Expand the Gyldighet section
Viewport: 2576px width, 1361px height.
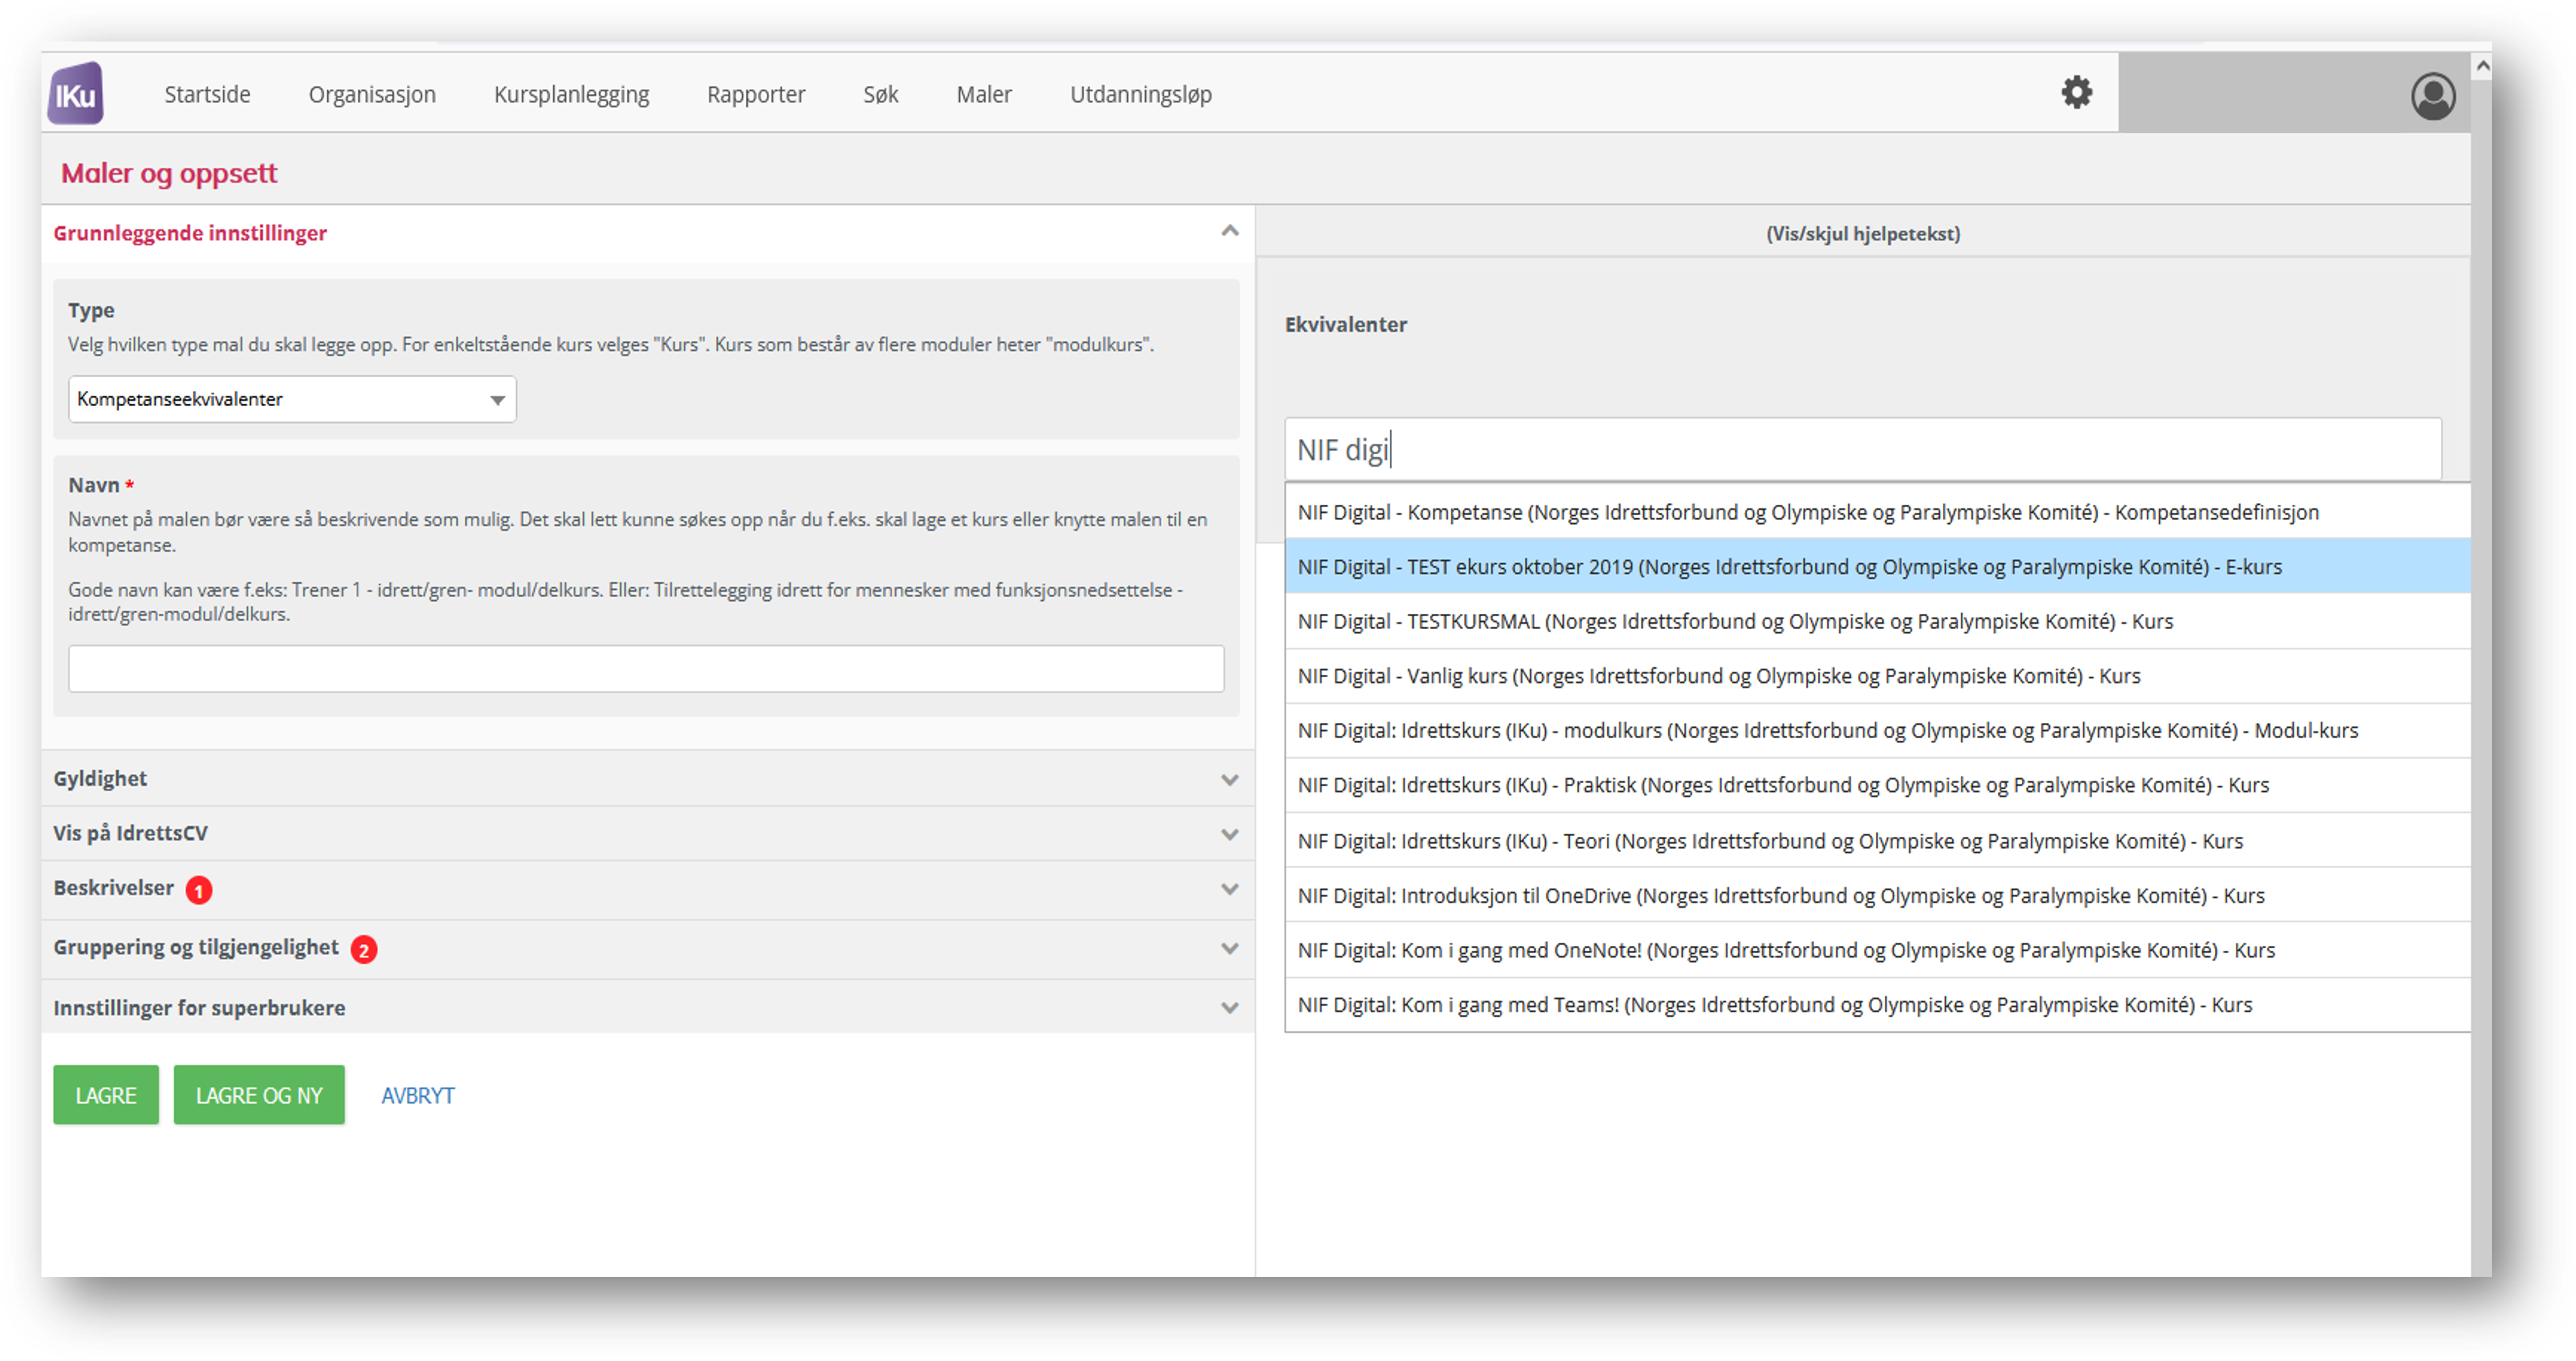point(647,778)
